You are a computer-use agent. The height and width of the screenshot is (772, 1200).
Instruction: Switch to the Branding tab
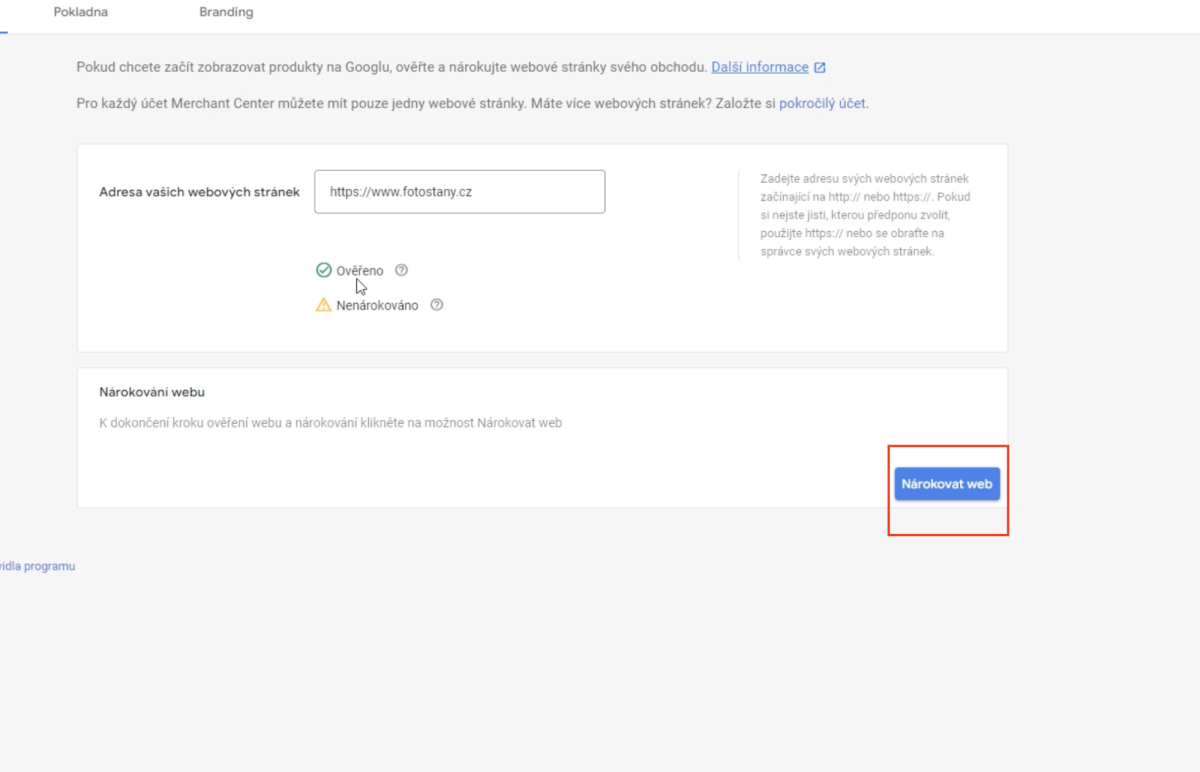(x=226, y=13)
